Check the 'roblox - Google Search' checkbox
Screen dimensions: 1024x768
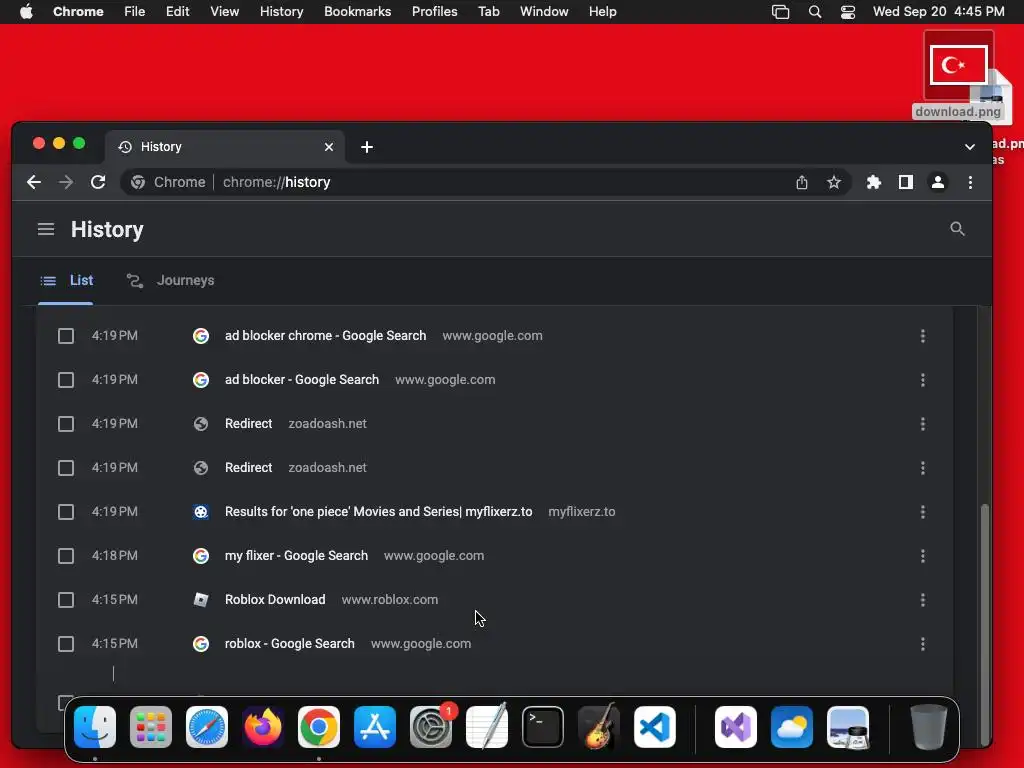pos(66,644)
